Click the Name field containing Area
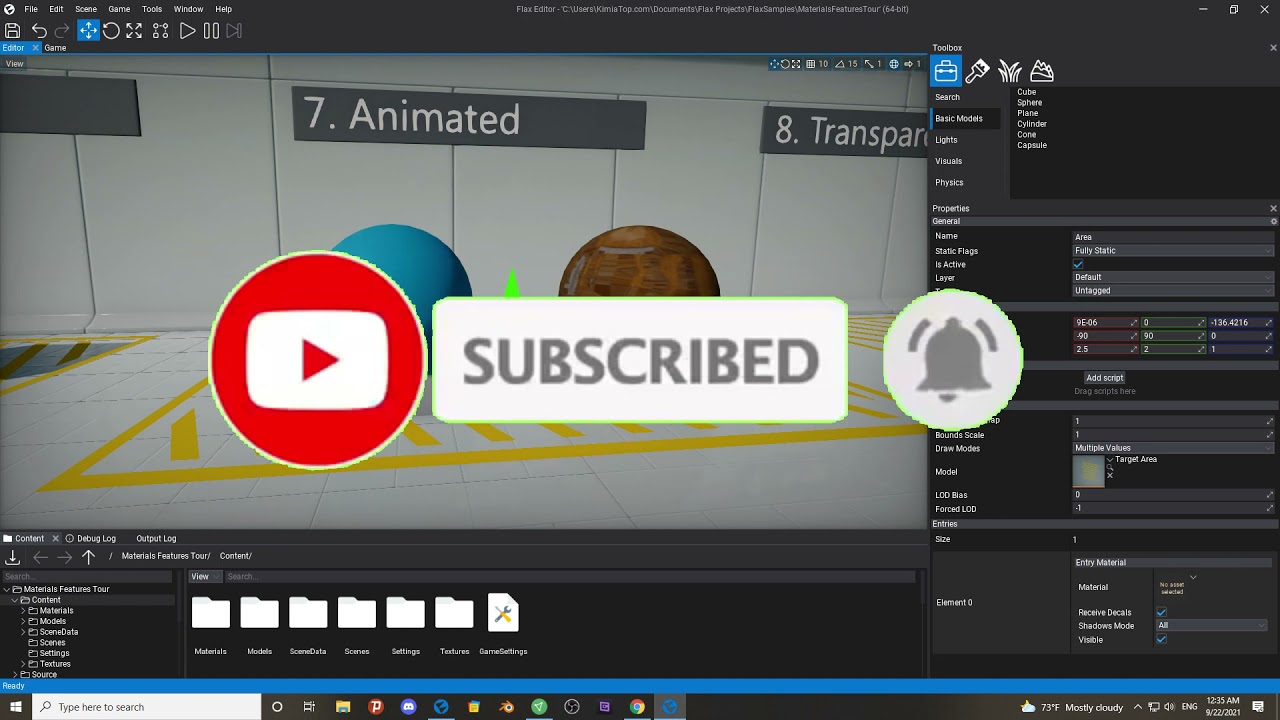Viewport: 1280px width, 720px height. 1173,237
